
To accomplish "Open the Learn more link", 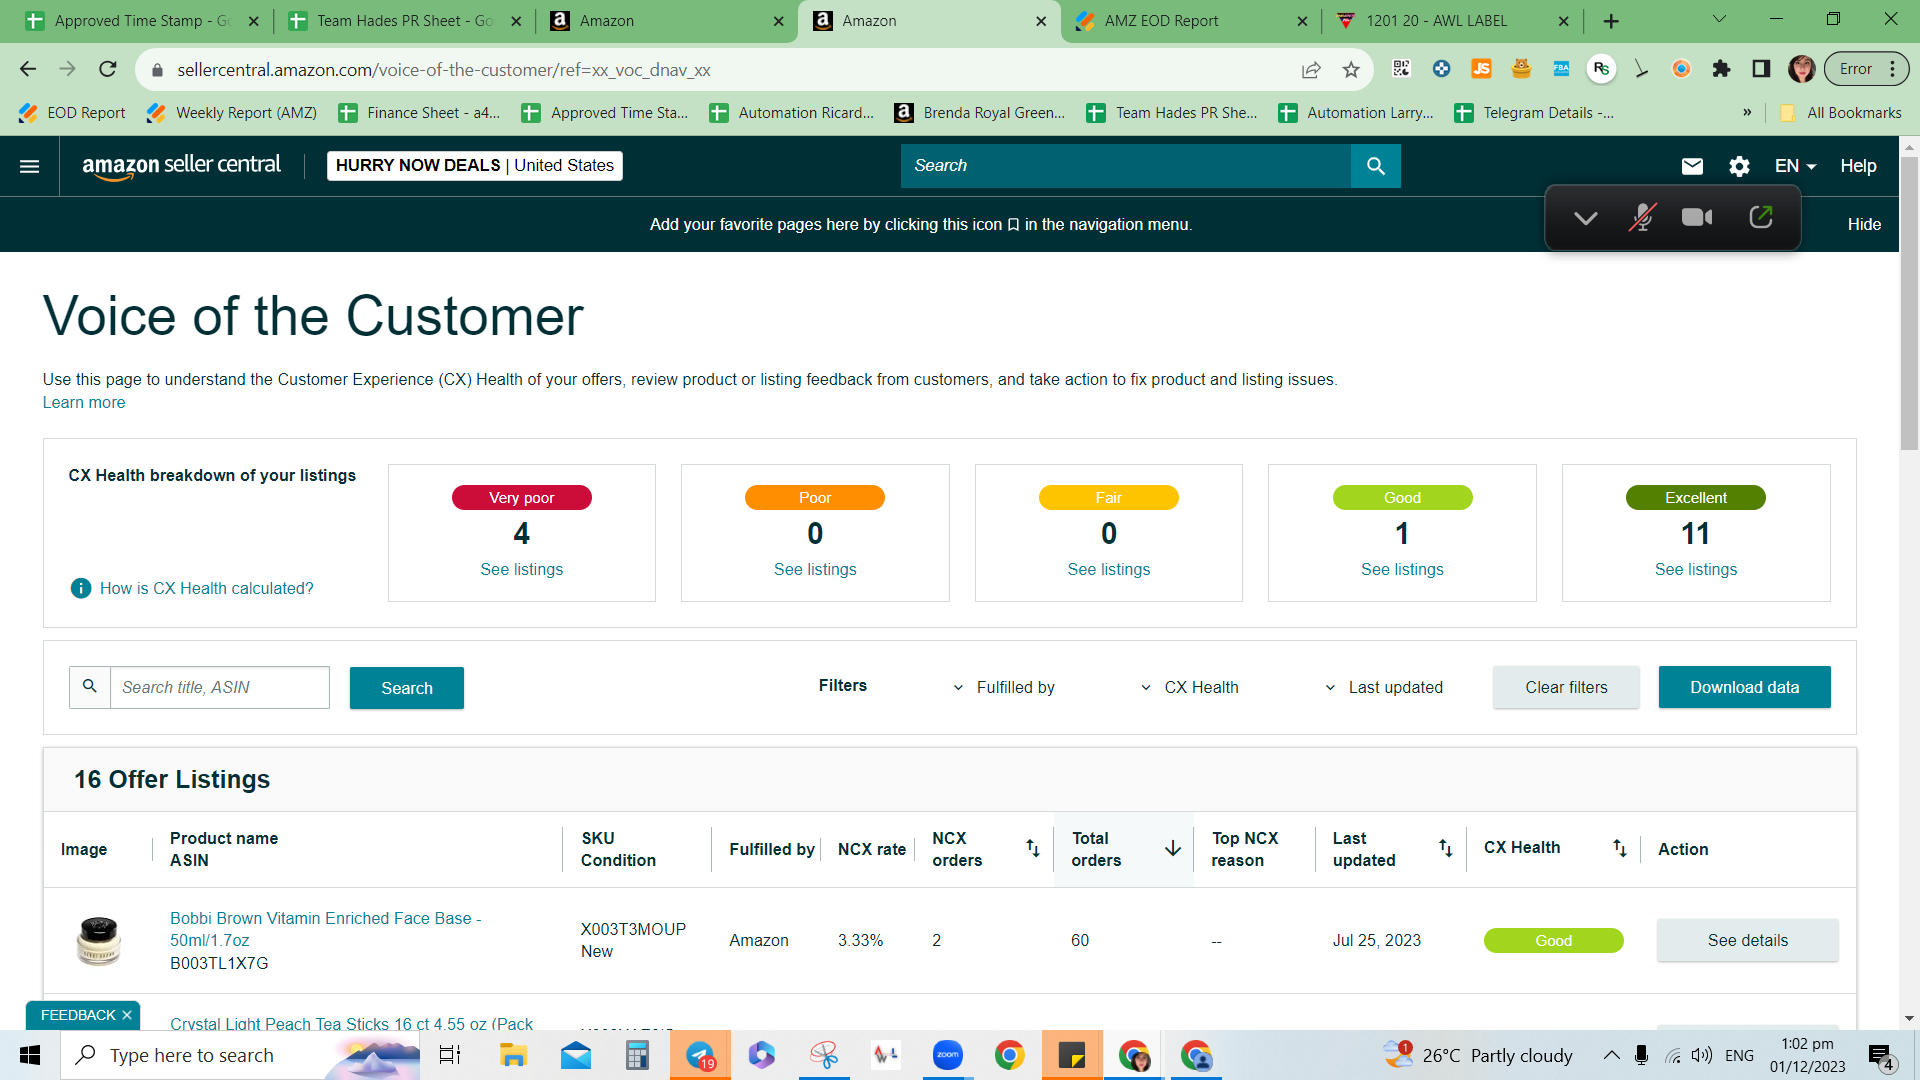I will click(84, 402).
